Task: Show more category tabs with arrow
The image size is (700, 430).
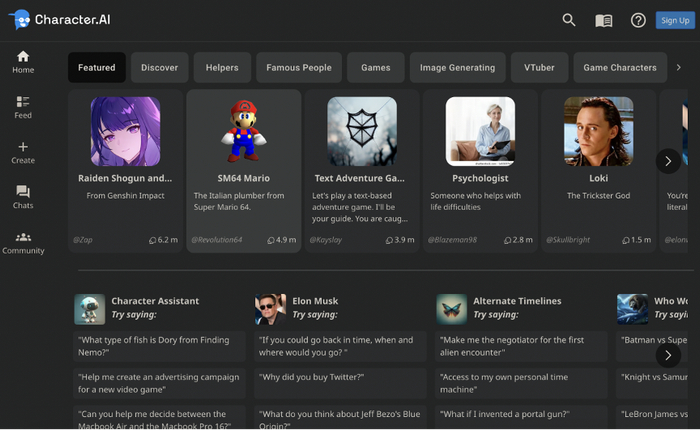Action: click(679, 67)
